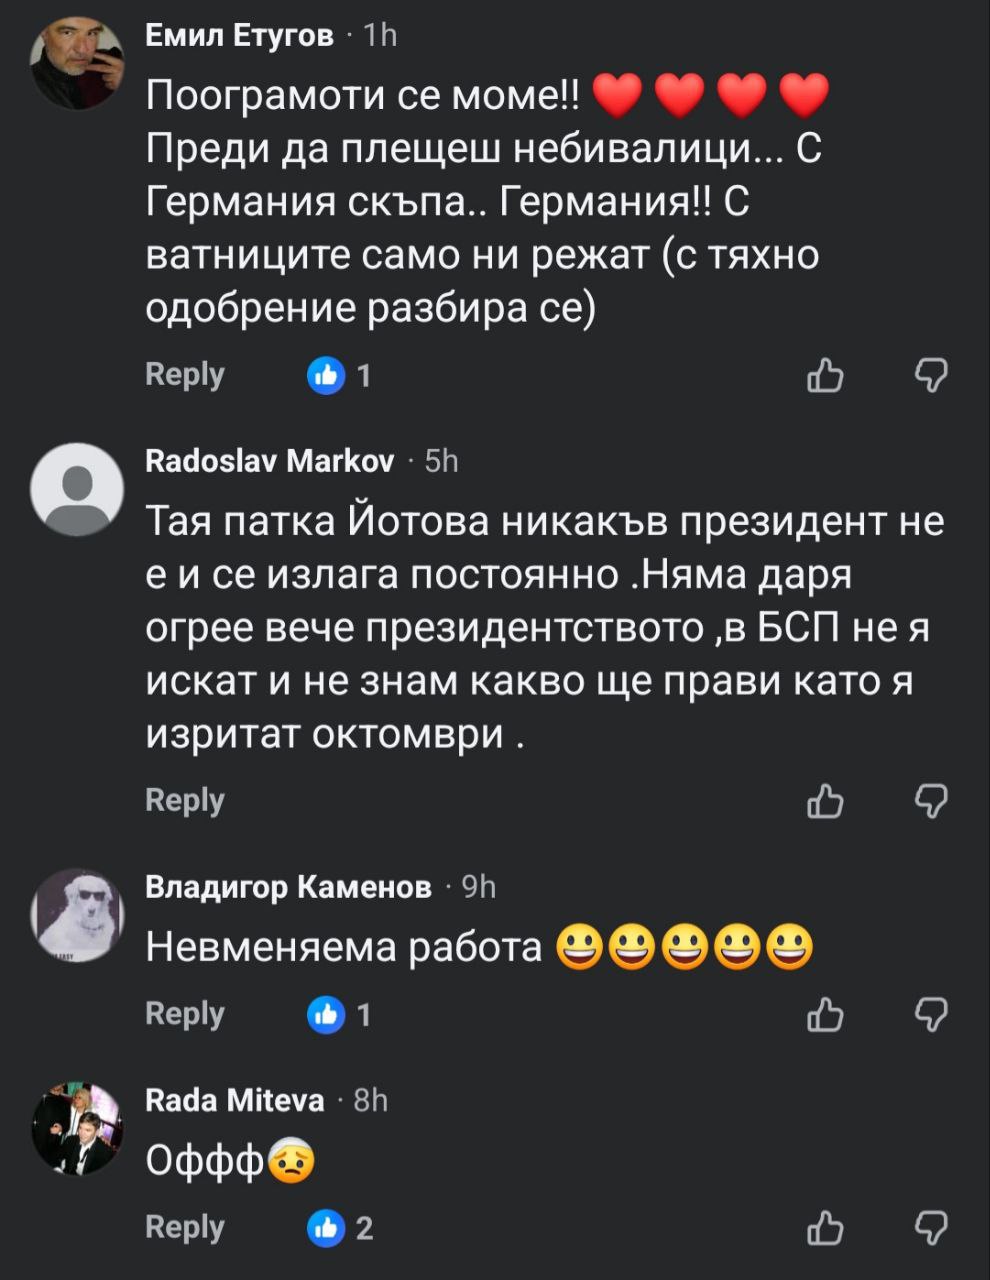The width and height of the screenshot is (990, 1280).
Task: Reply to Владигор Каменов's comment
Action: (x=185, y=1013)
